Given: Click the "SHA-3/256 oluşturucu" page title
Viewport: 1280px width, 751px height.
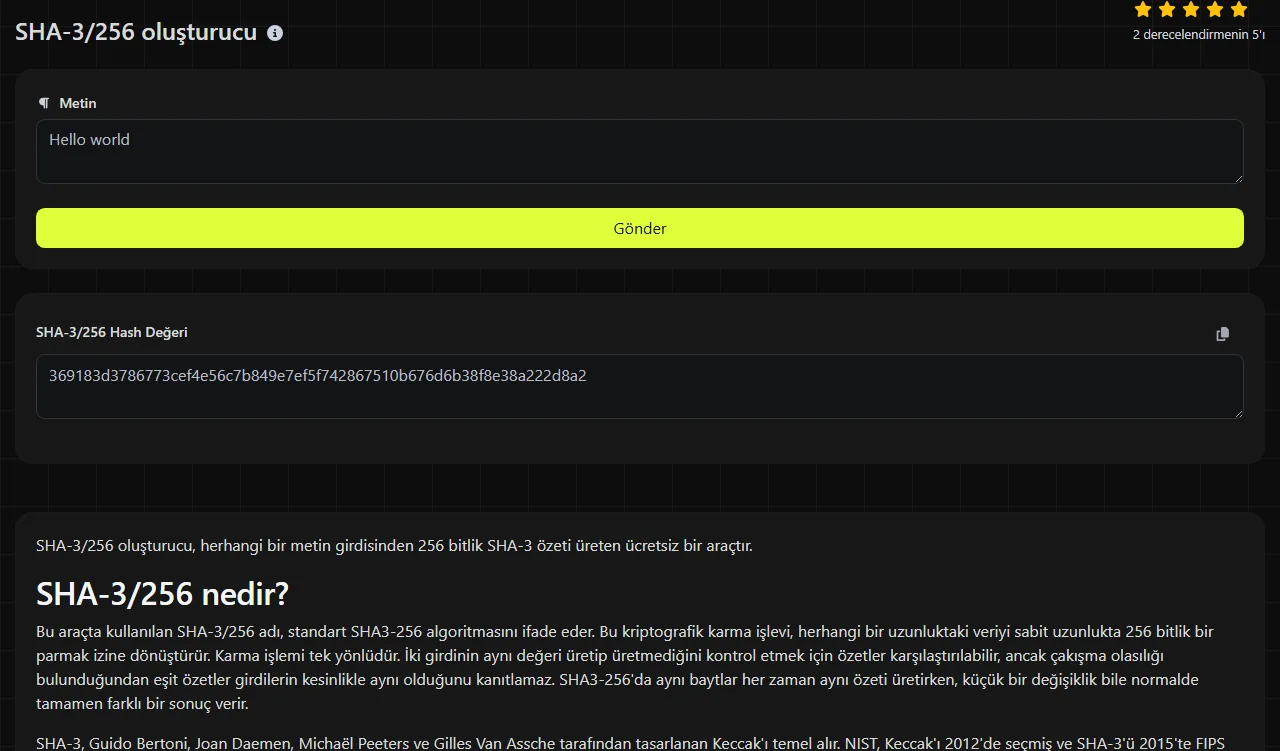Looking at the screenshot, I should 136,32.
